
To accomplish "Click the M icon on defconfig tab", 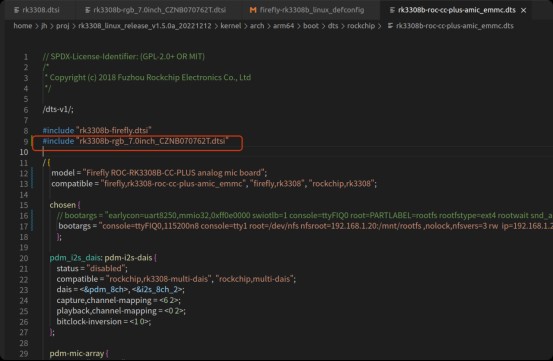I will [253, 10].
